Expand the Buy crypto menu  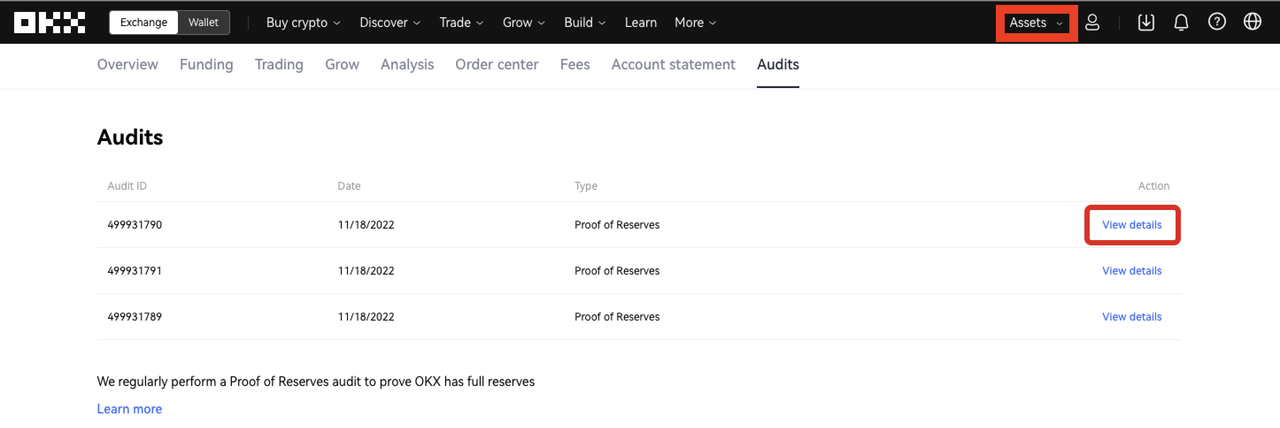[303, 22]
